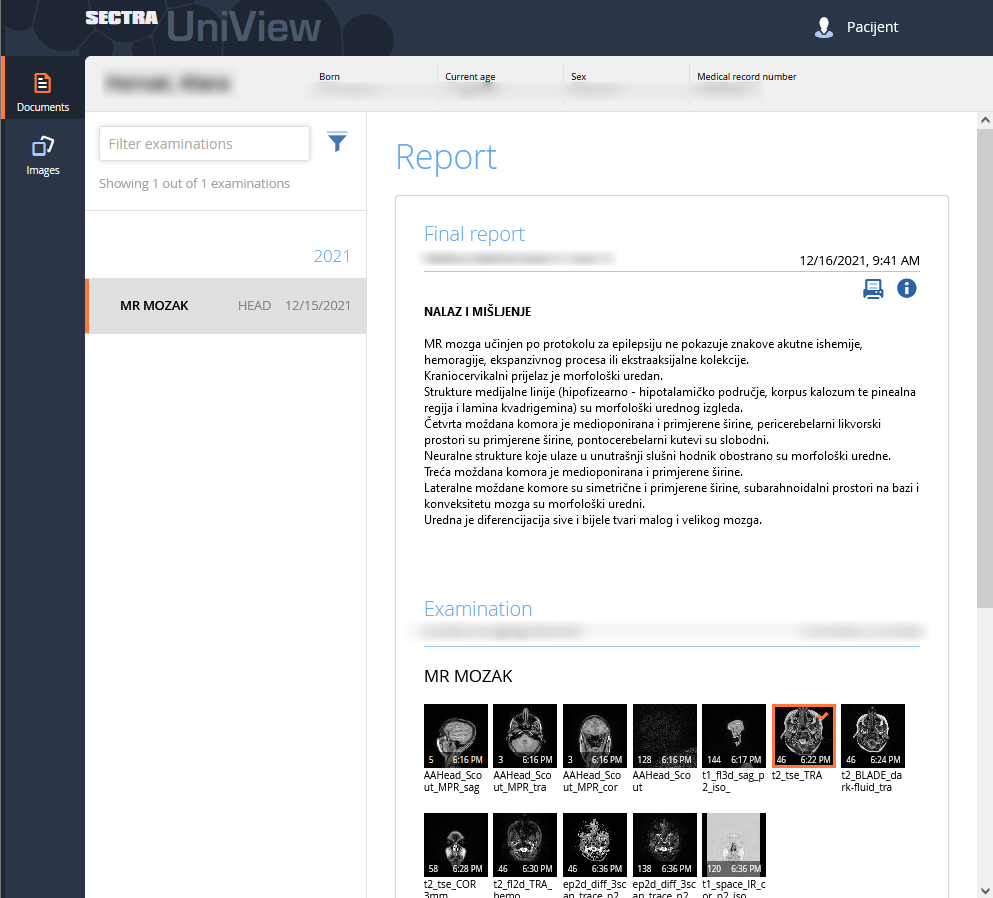The width and height of the screenshot is (993, 898).
Task: Open AAHead_Scout_MPR_tra series thumbnail
Action: point(525,736)
